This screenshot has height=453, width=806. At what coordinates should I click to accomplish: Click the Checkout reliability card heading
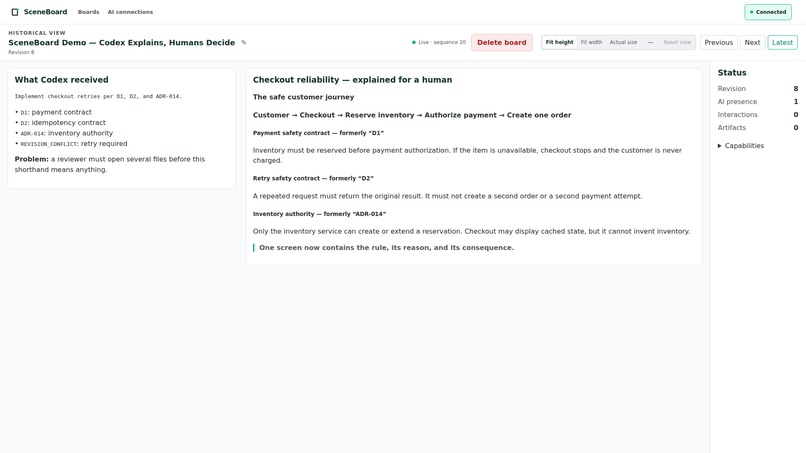tap(352, 80)
